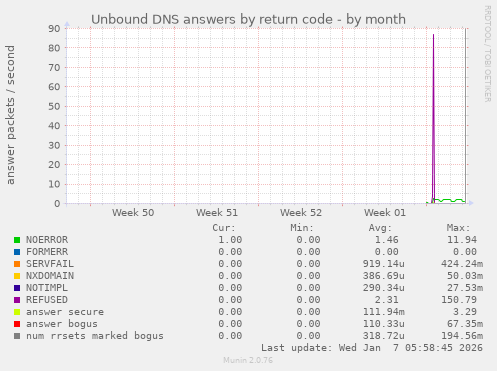Click answer secure max value 3.29
Viewport: 497px width, 371px height.
point(465,312)
